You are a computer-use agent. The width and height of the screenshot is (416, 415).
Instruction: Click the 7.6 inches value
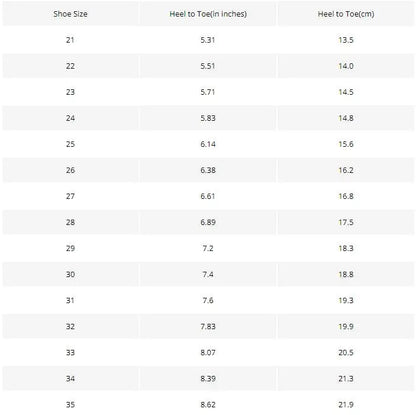pos(208,300)
